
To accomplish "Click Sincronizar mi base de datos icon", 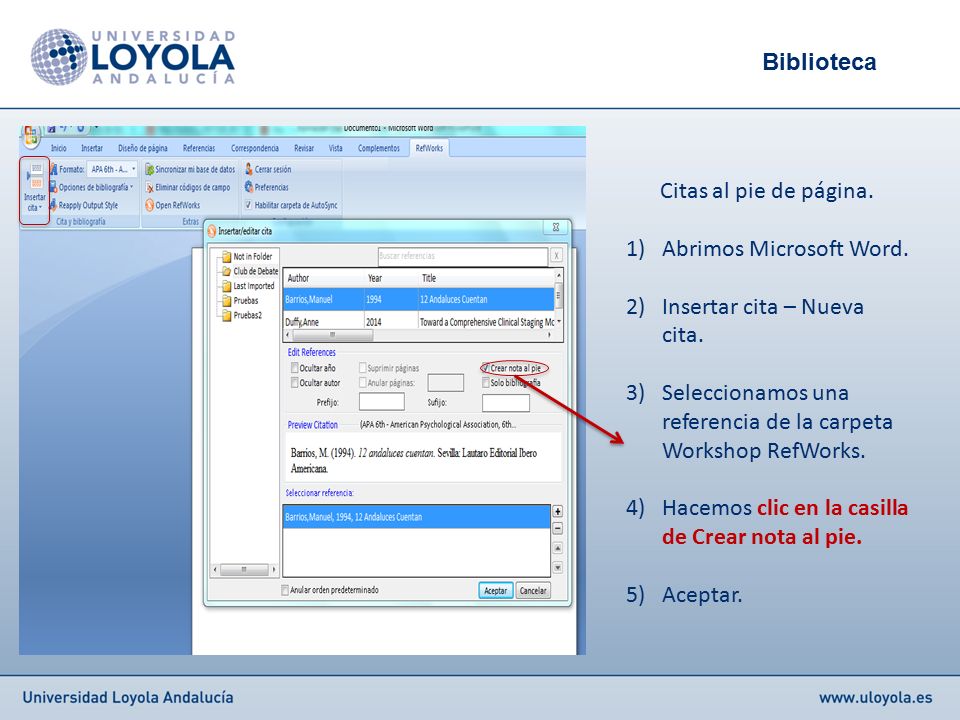I will point(149,170).
